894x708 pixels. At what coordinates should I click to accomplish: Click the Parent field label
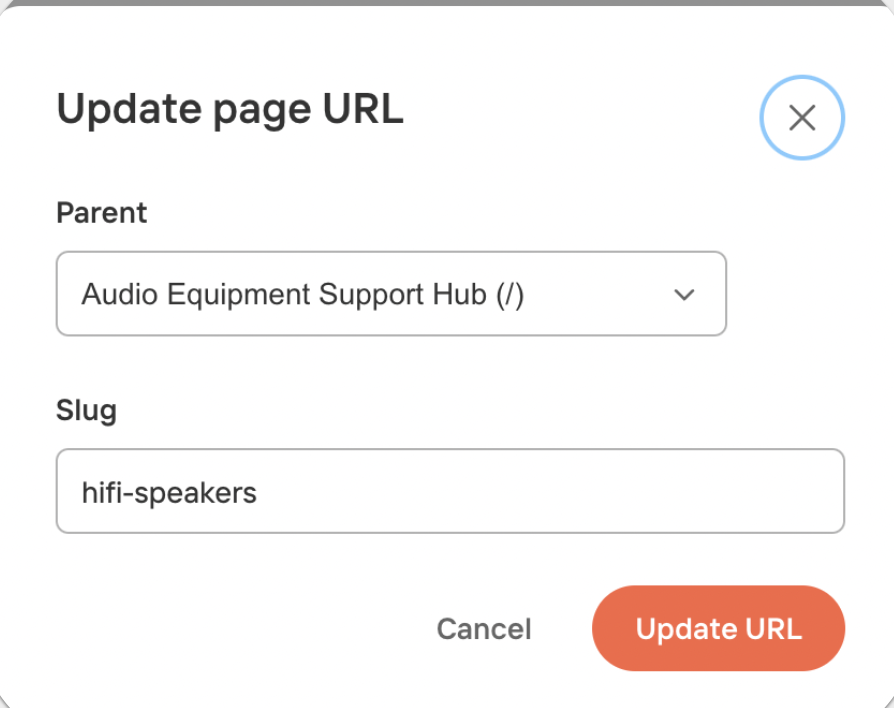(x=101, y=213)
